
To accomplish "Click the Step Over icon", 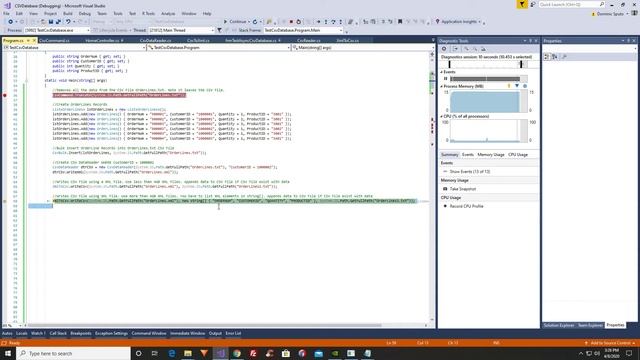I will click(333, 22).
